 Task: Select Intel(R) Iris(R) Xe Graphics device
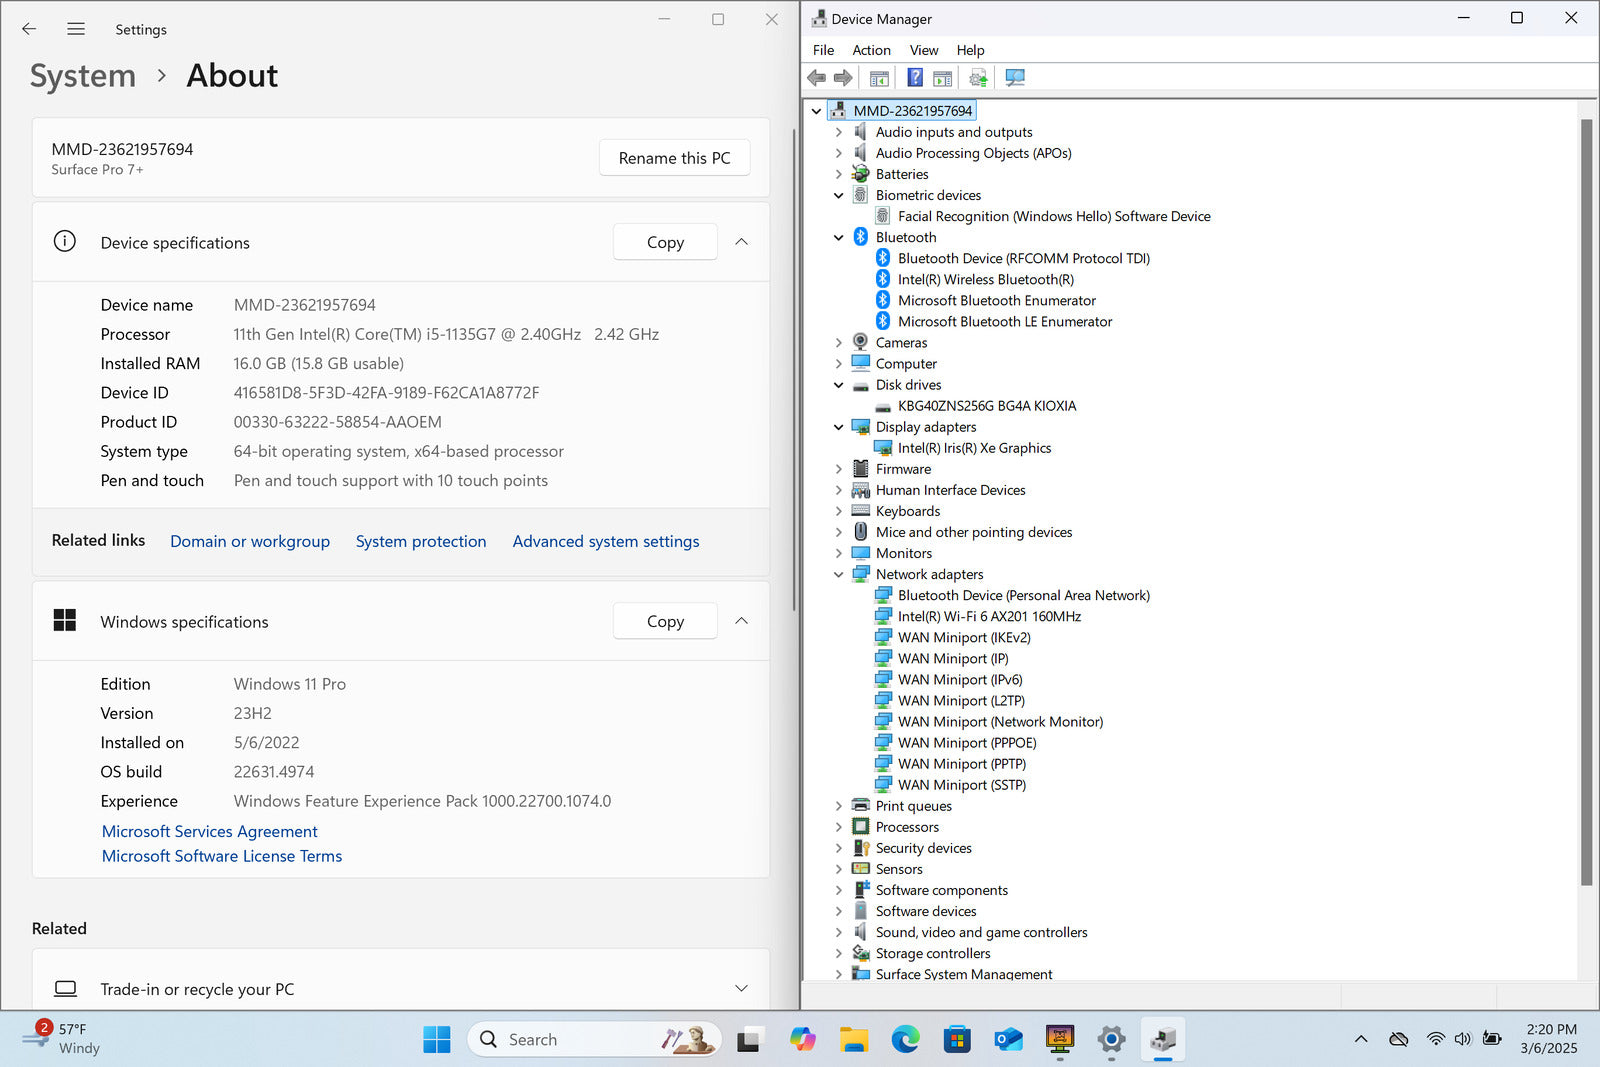[974, 448]
